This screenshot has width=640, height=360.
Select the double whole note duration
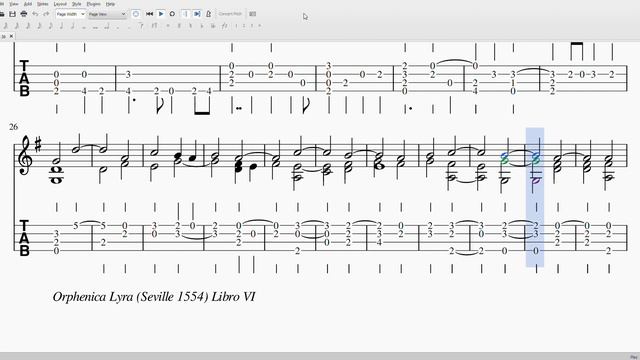[x=95, y=26]
